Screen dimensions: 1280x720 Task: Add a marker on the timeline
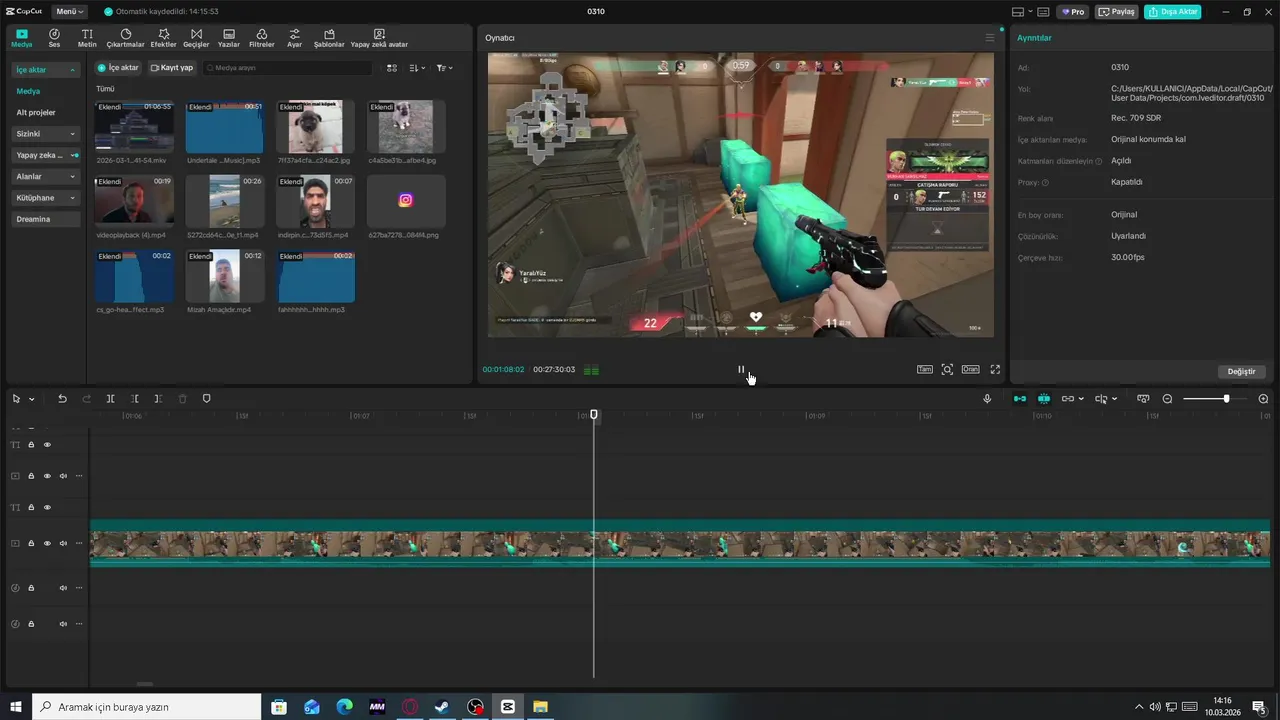(x=207, y=399)
